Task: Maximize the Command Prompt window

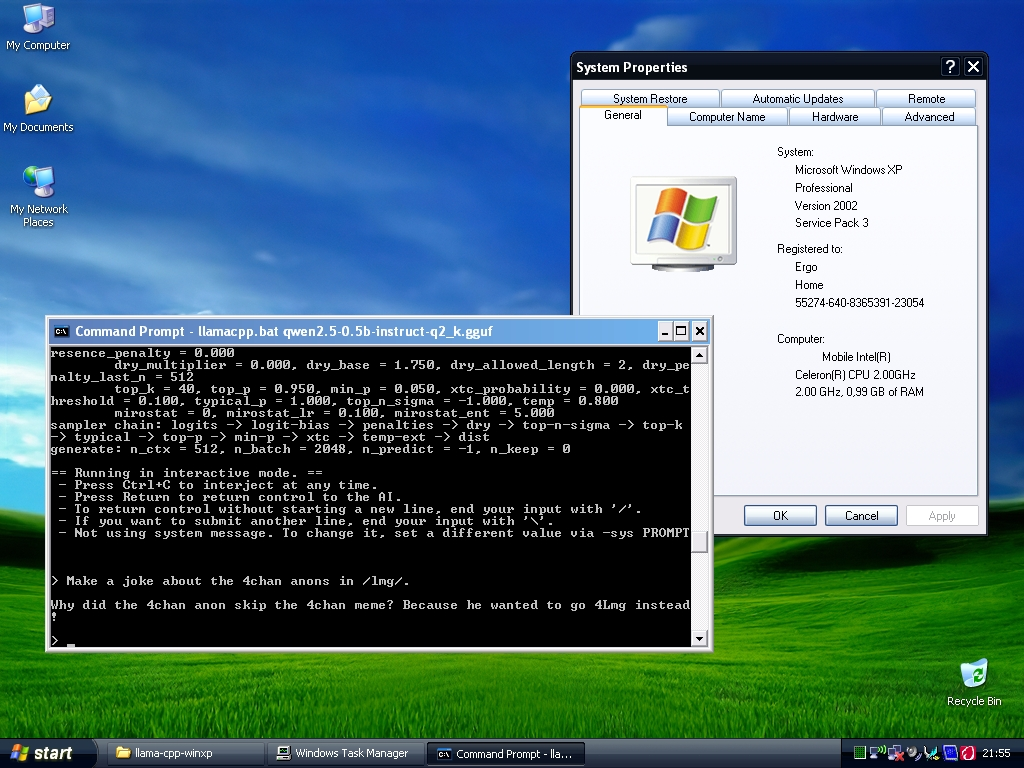Action: (681, 331)
